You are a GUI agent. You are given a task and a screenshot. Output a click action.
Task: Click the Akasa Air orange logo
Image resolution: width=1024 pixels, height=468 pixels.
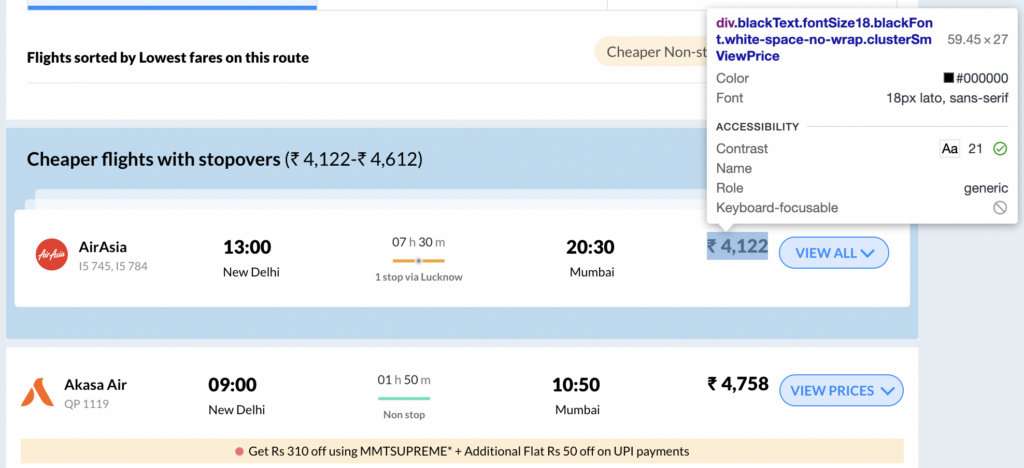click(x=37, y=392)
